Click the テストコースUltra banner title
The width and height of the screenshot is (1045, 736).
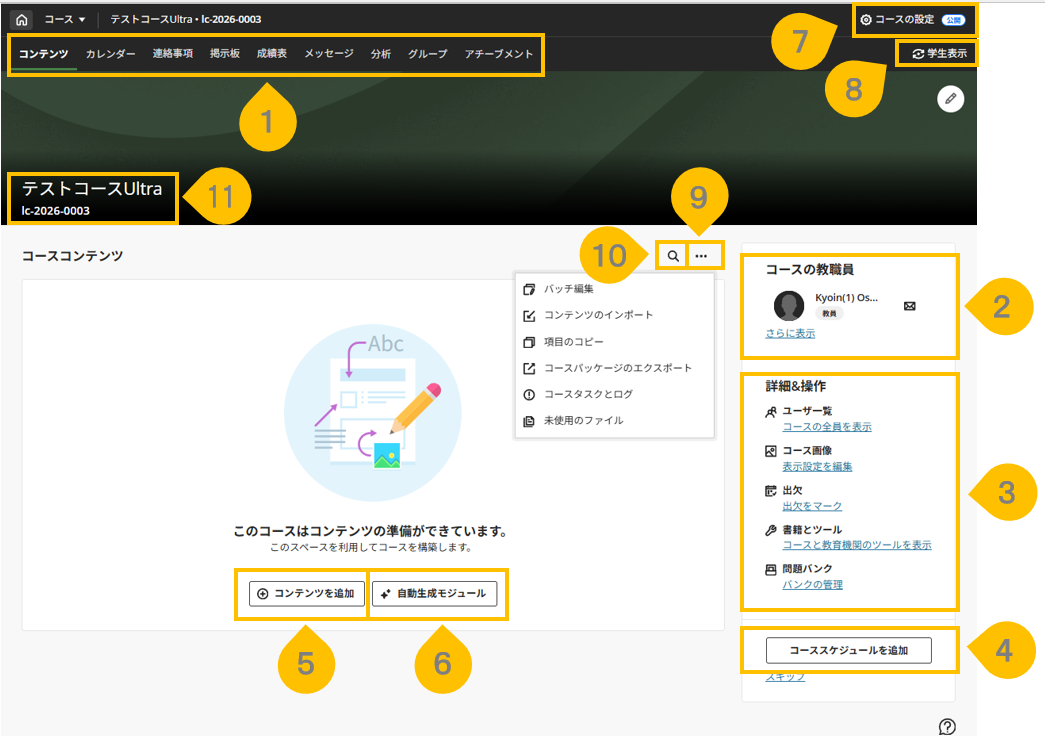[x=92, y=189]
